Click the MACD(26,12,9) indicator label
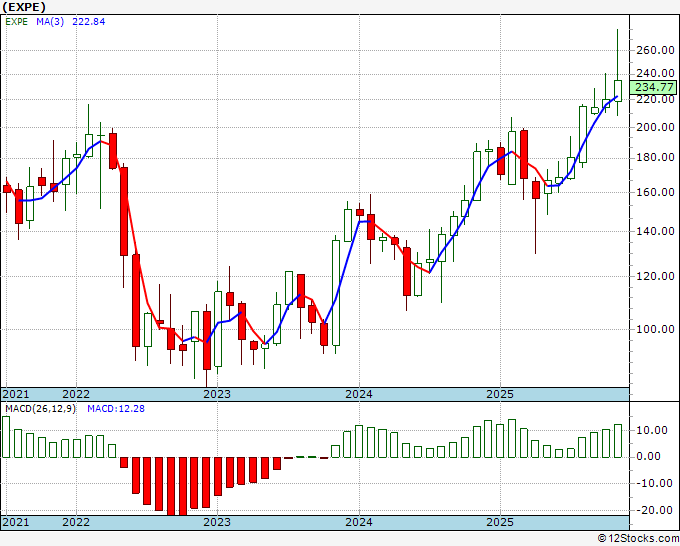This screenshot has height=546, width=680. (40, 409)
